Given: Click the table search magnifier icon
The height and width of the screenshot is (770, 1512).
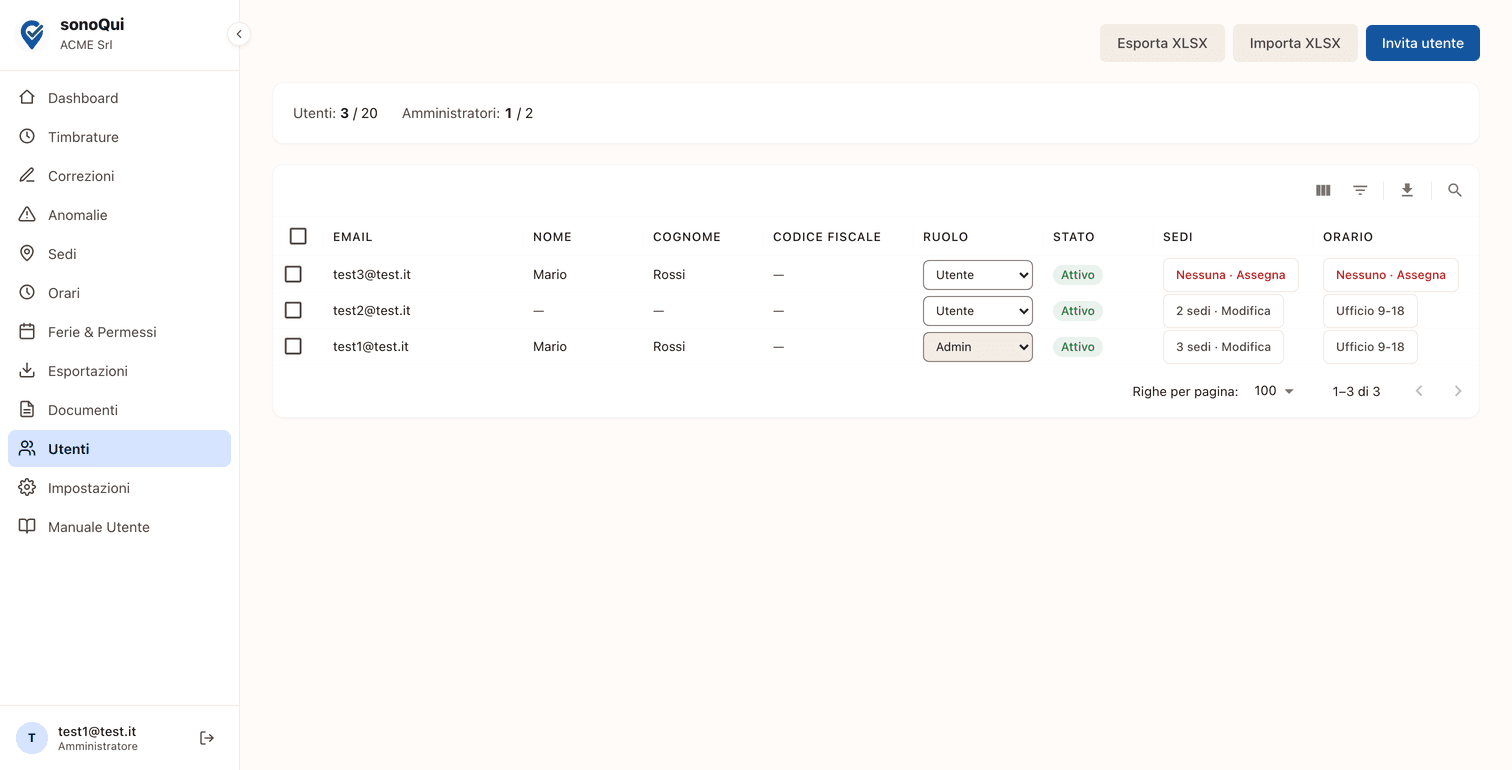Looking at the screenshot, I should (1455, 190).
